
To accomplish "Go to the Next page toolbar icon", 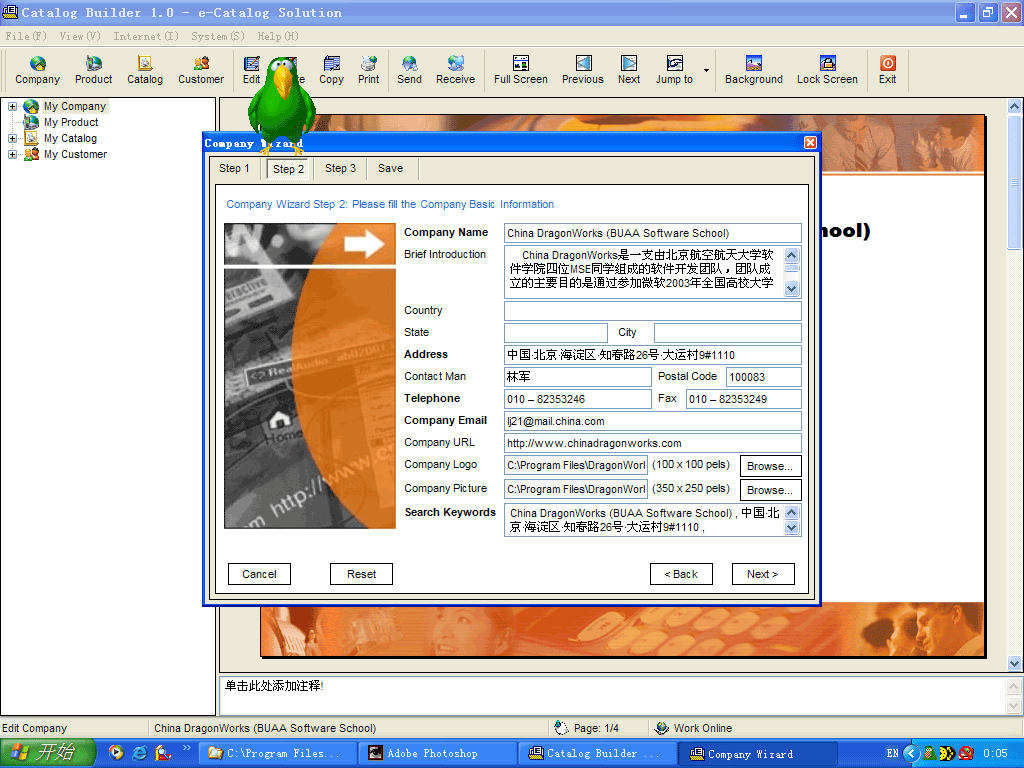I will [629, 70].
